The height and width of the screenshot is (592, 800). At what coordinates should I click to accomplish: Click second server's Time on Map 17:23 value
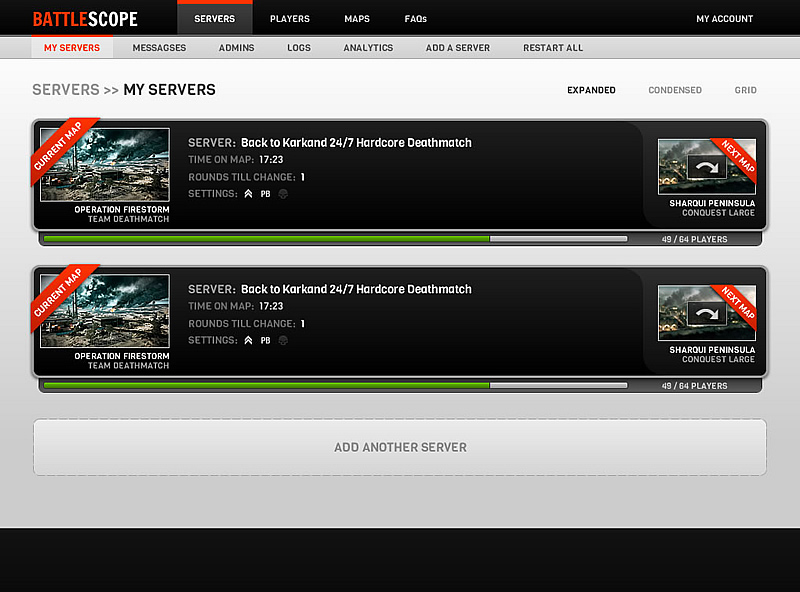271,306
